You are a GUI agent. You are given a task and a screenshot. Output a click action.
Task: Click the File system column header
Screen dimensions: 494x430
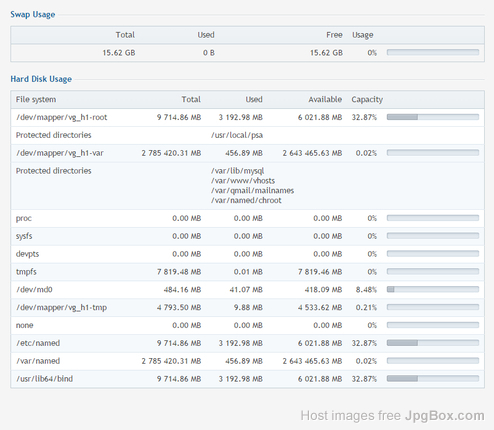36,99
